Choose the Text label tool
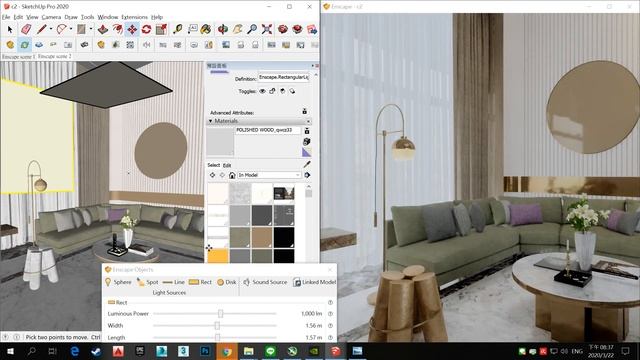Viewport: 640px width, 360px height. pos(193,29)
